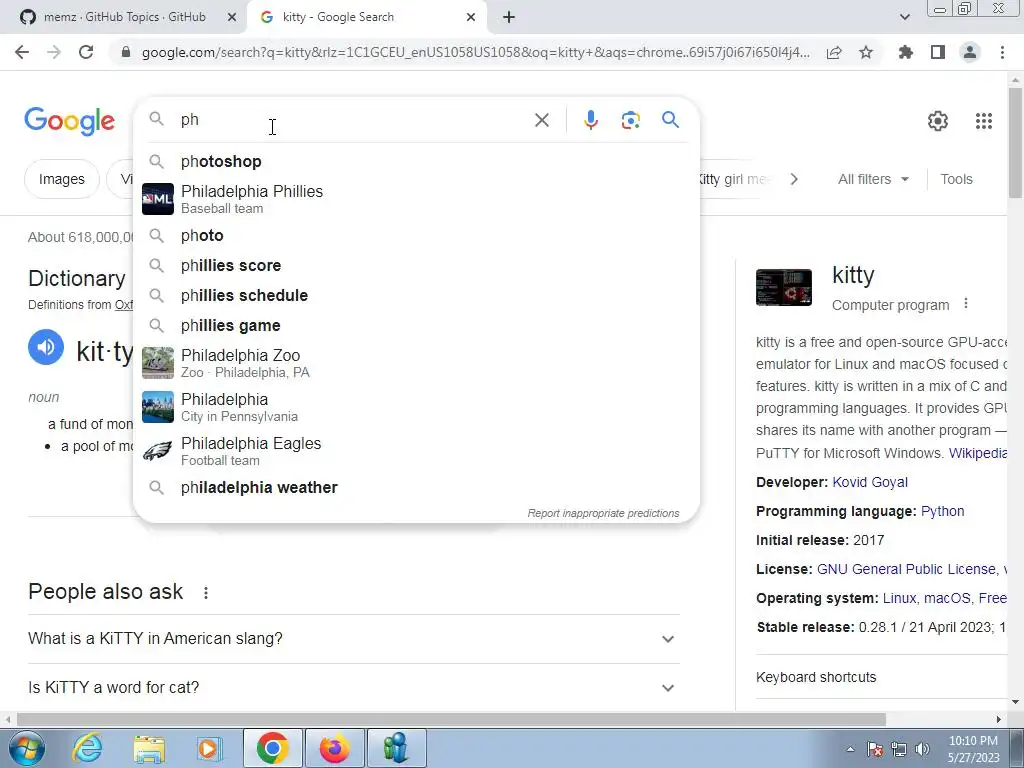Image resolution: width=1024 pixels, height=768 pixels.
Task: Choose the Philadelphia Zoo suggestion
Action: (416, 363)
